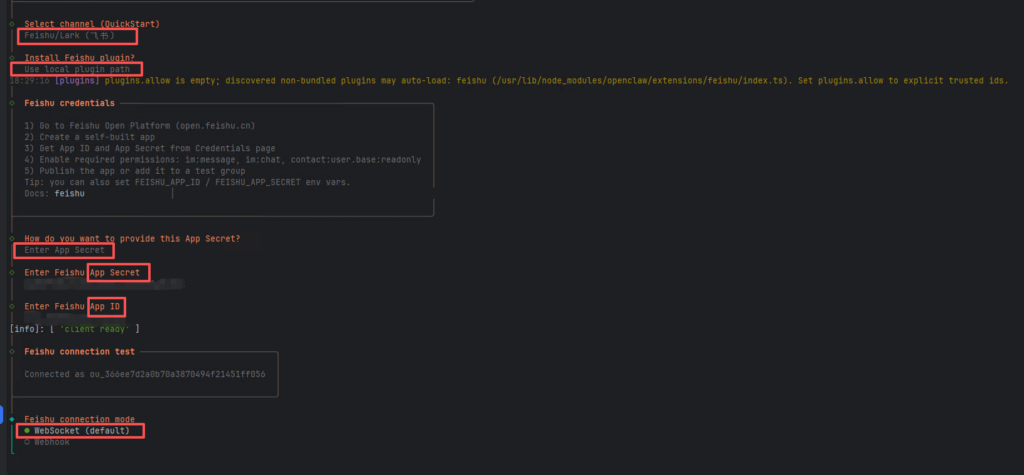
Task: Select the Webhook connection mode option
Action: (x=49, y=441)
